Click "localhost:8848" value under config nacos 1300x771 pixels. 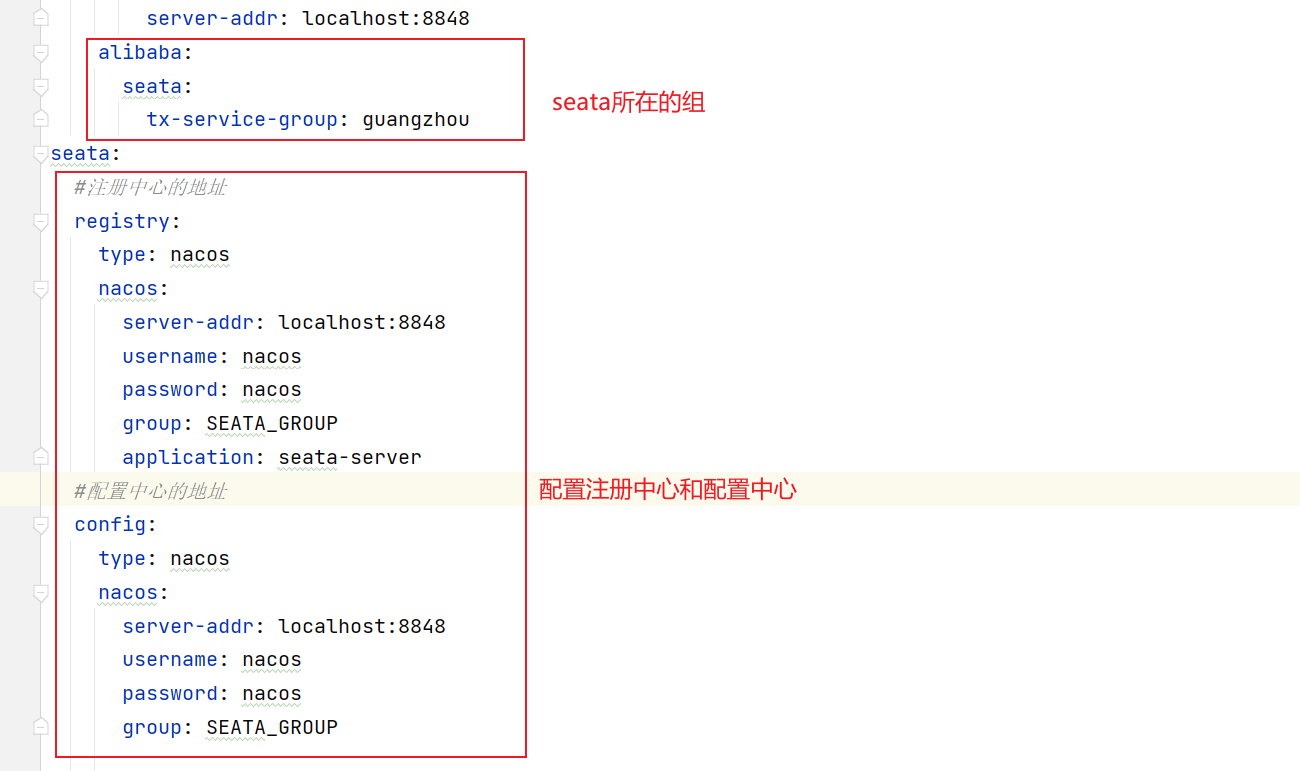point(362,626)
